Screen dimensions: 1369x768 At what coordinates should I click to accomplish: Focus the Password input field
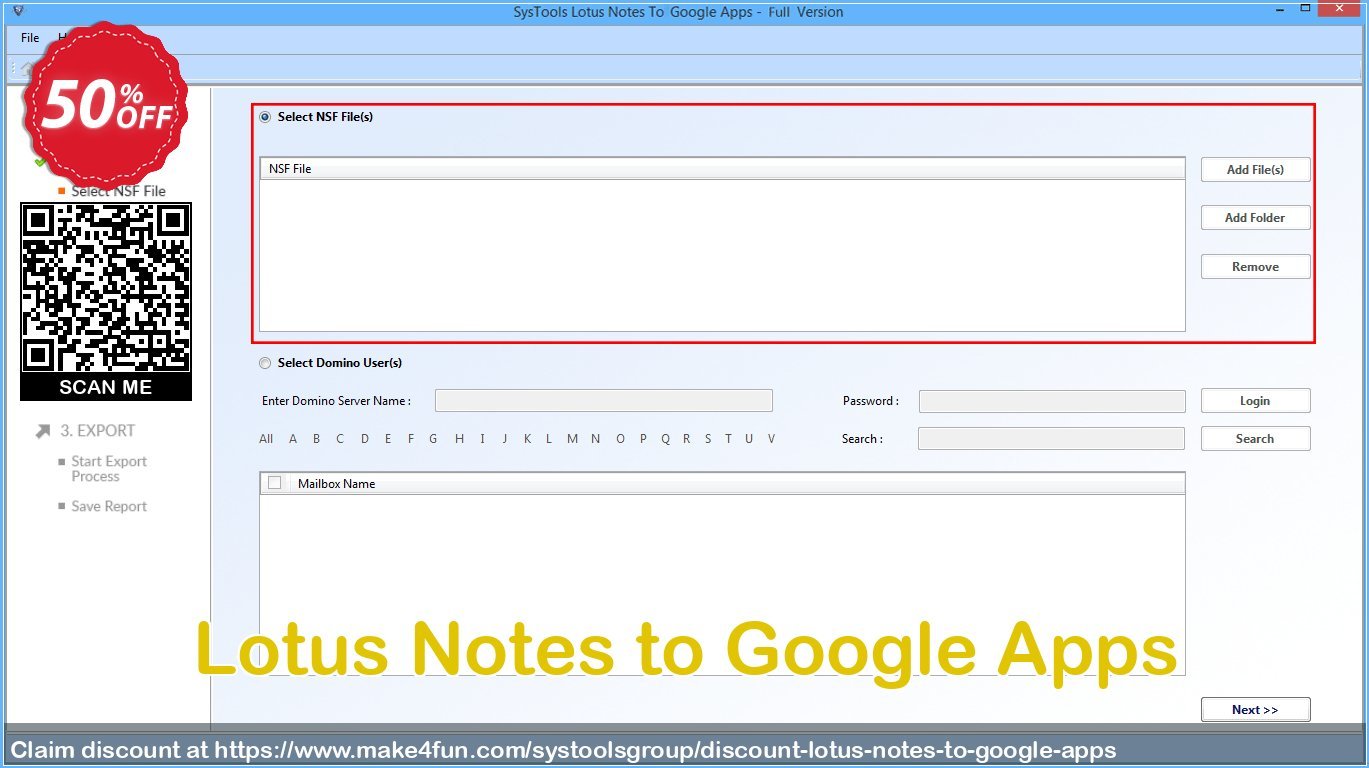1052,401
